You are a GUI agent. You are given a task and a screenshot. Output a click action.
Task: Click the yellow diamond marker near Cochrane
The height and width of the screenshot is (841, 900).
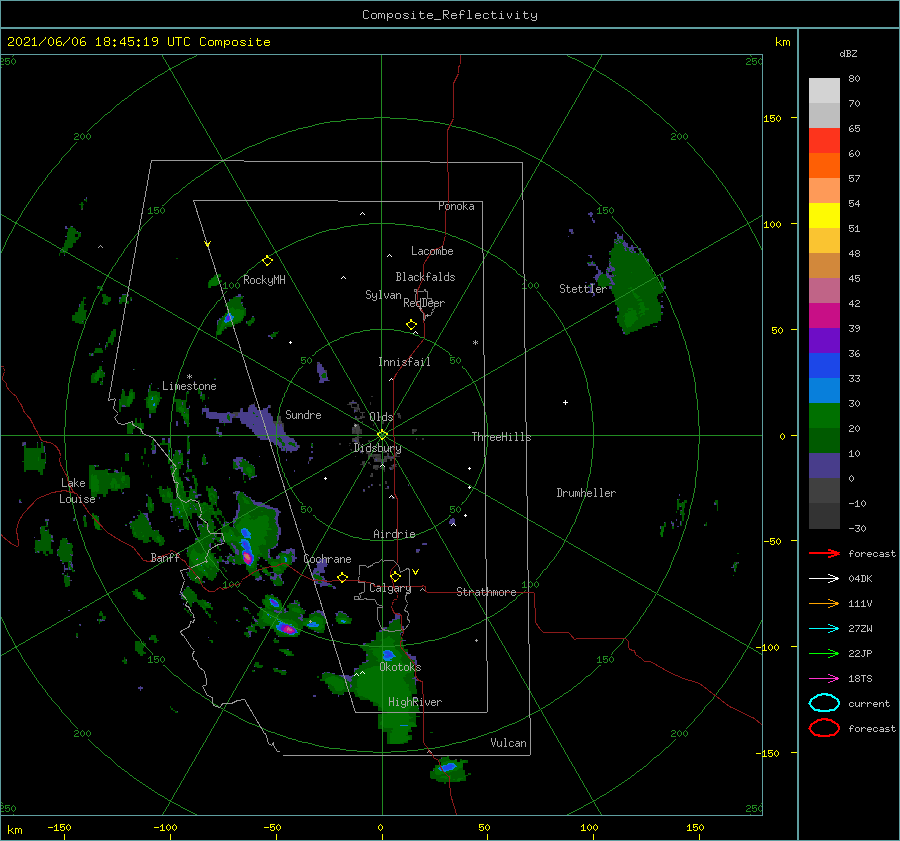(342, 577)
